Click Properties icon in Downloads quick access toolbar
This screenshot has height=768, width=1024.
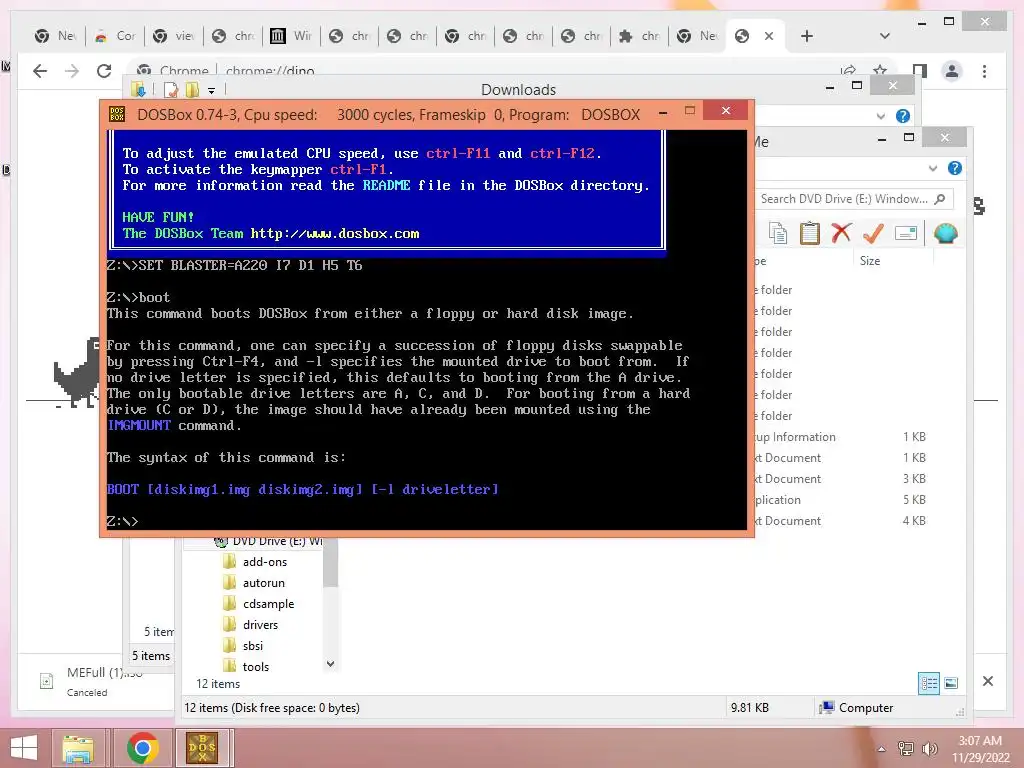coord(170,89)
